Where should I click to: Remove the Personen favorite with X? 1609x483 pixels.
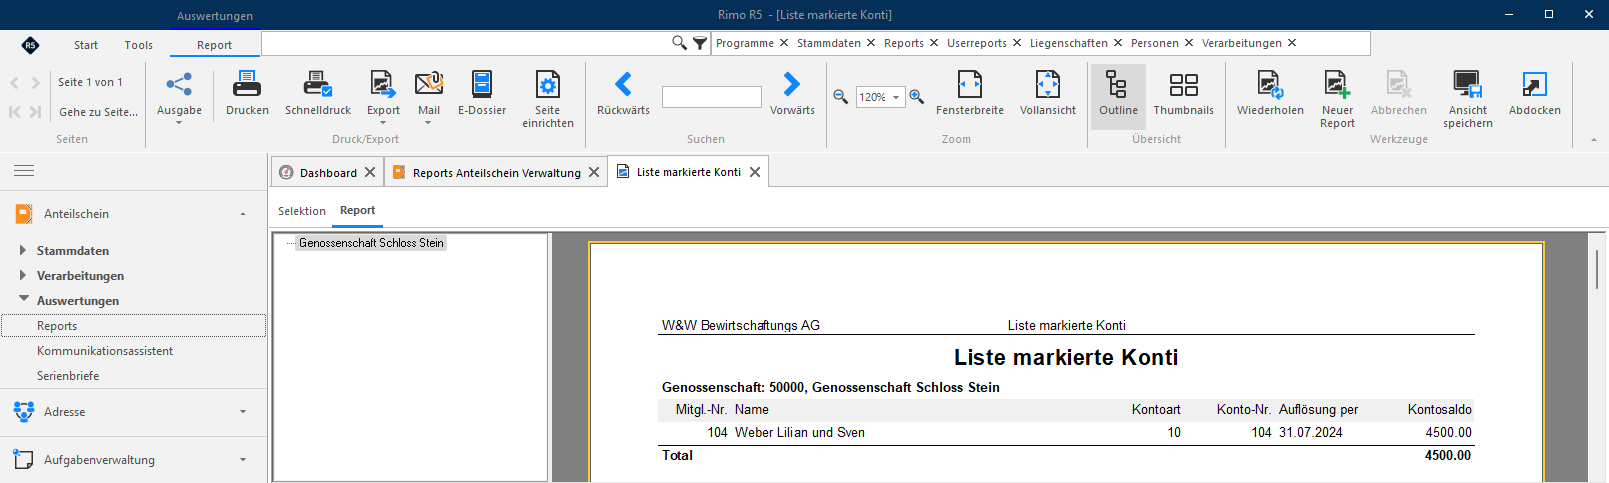click(x=1189, y=43)
